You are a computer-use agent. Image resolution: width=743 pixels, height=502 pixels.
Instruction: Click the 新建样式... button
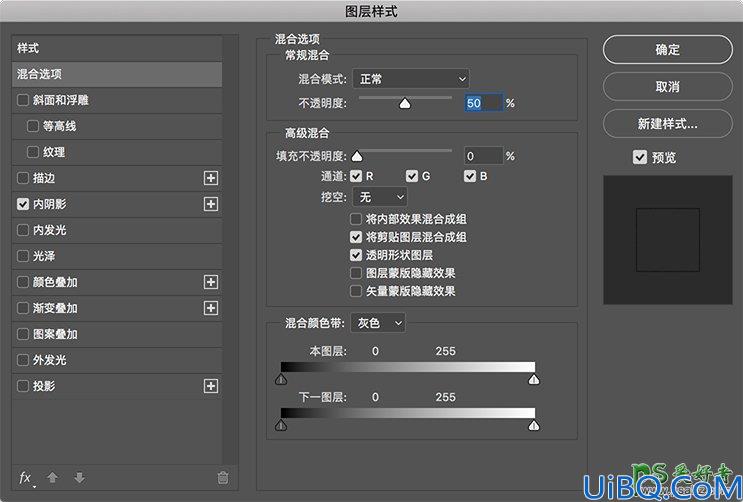coord(668,124)
